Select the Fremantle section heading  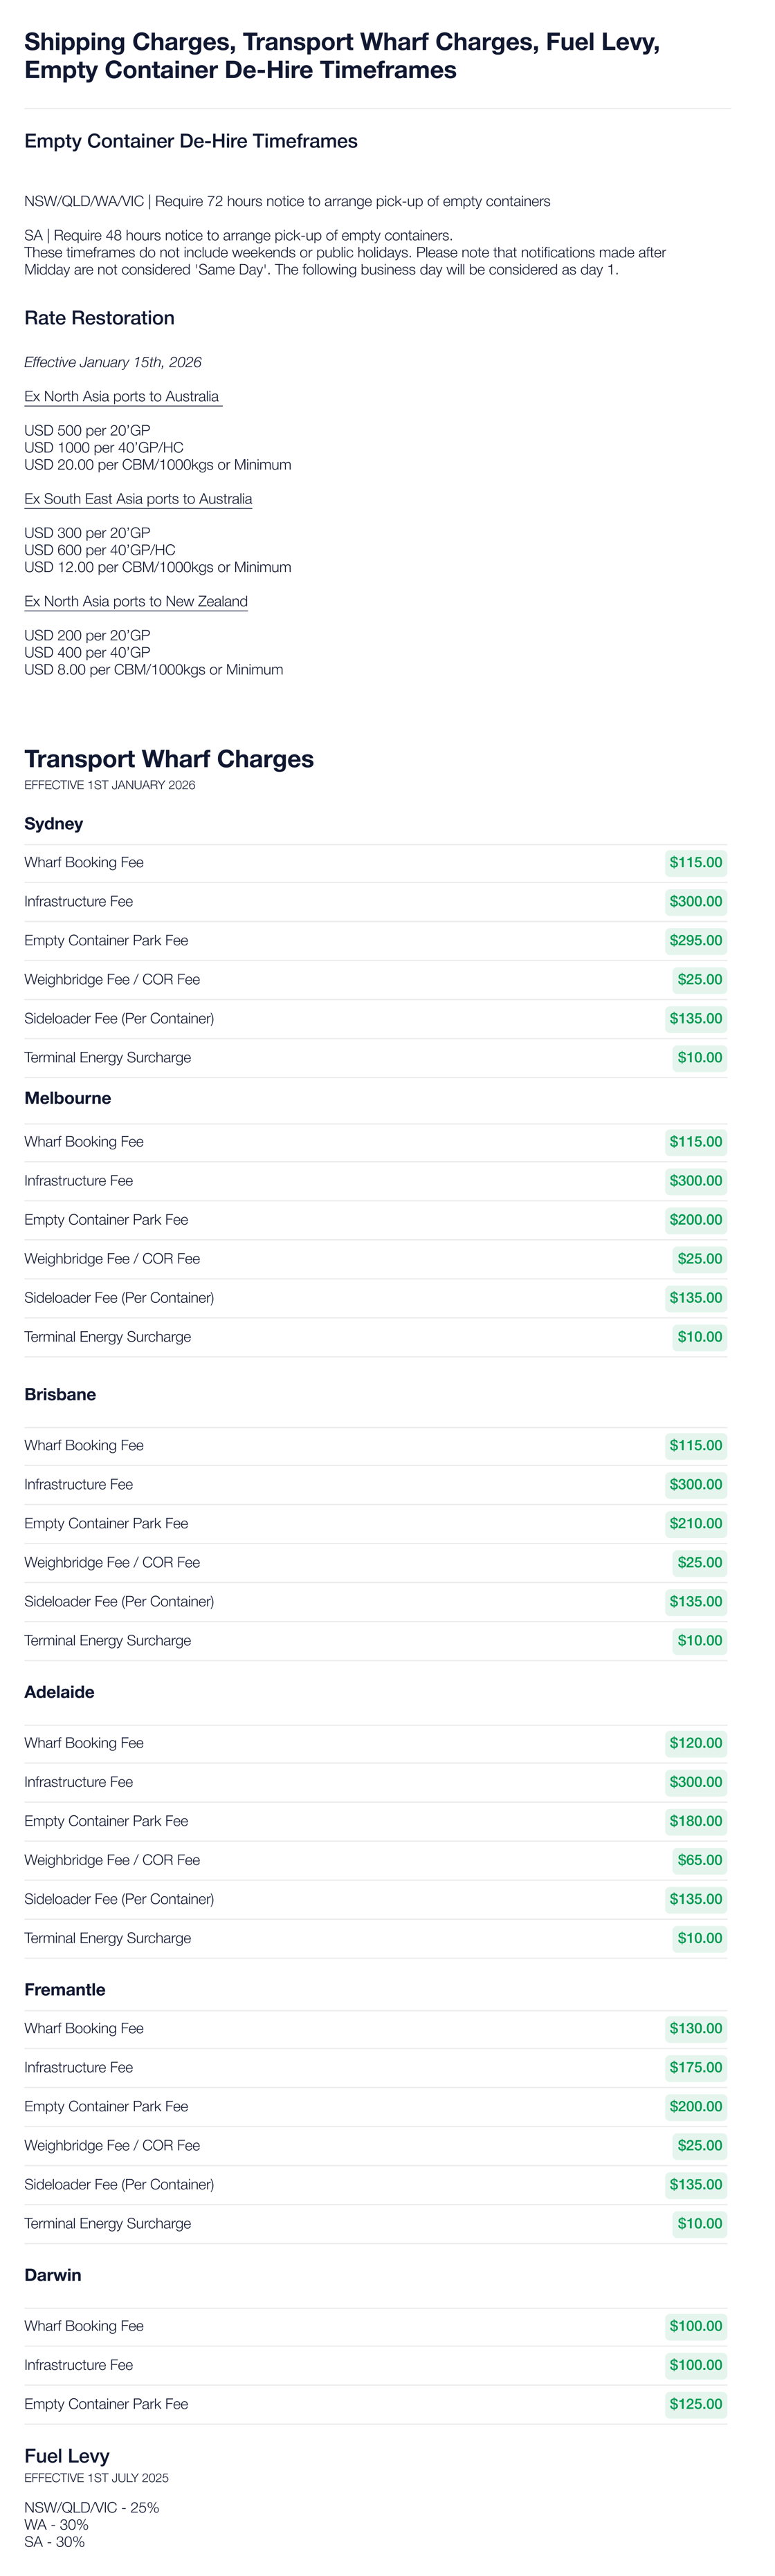[65, 1989]
